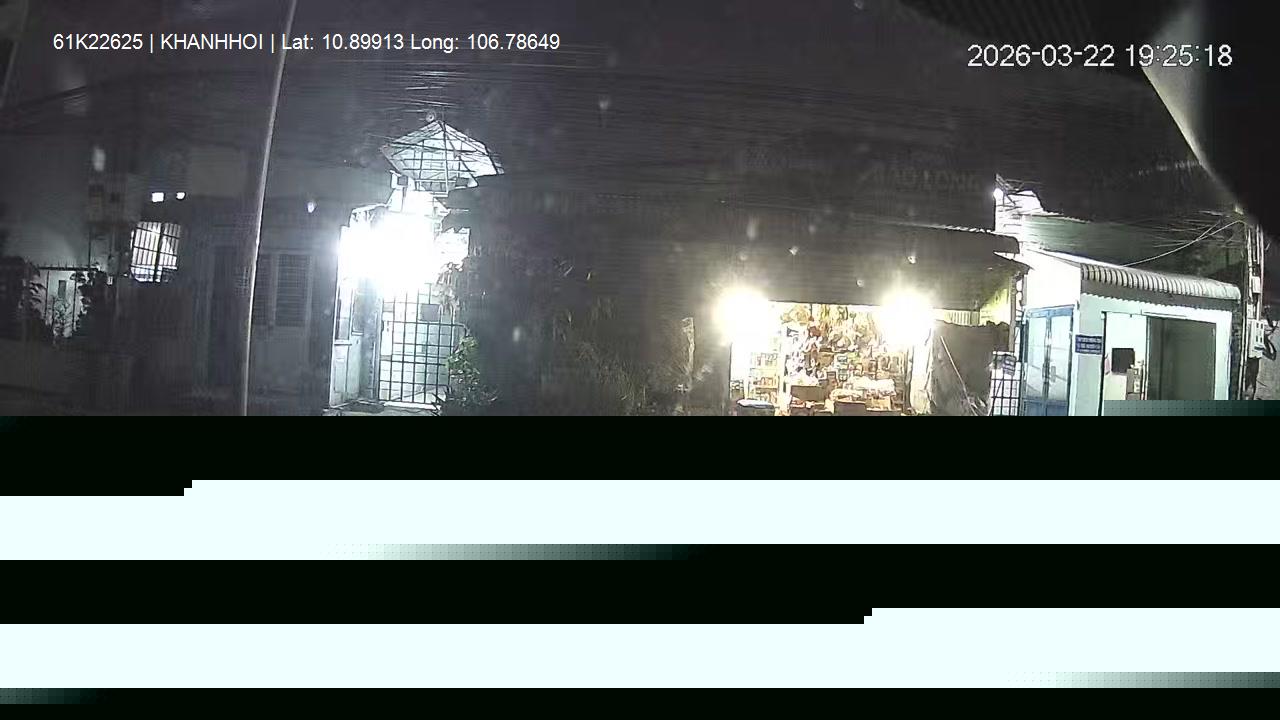
Task: Click the potted plant beside the lit gate
Action: [465, 375]
